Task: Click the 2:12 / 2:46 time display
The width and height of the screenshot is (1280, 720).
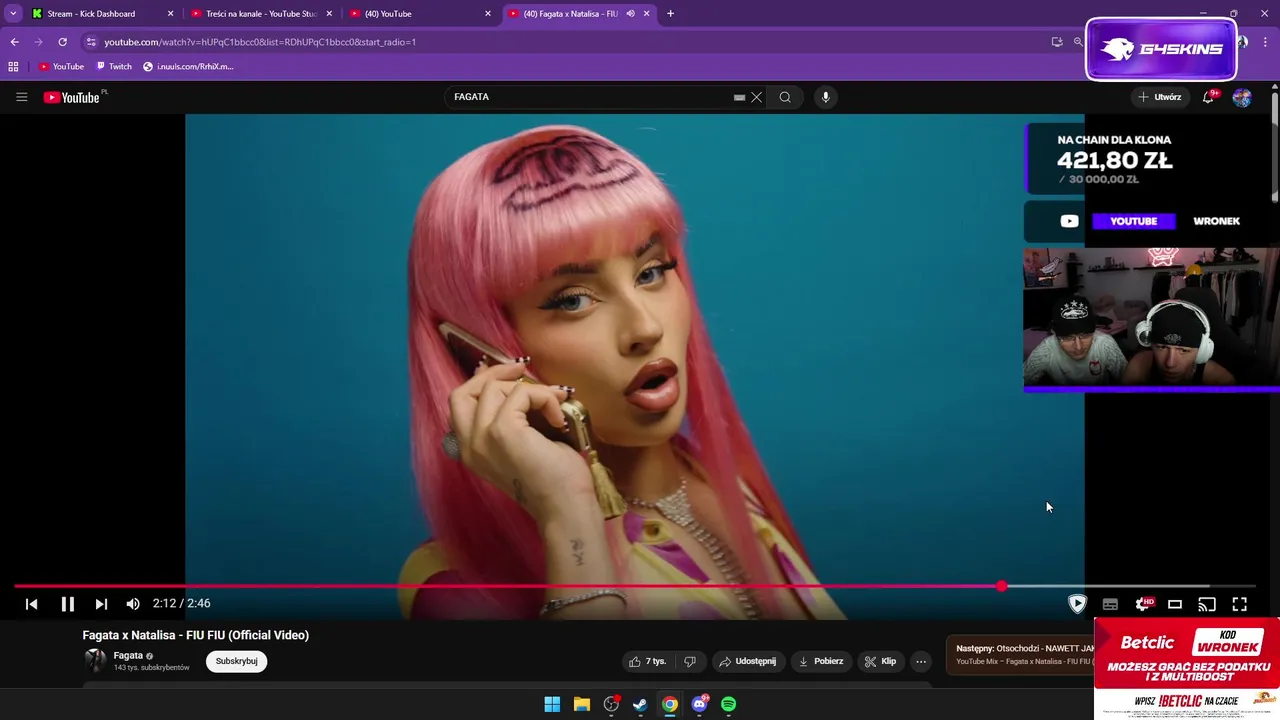Action: click(x=181, y=604)
